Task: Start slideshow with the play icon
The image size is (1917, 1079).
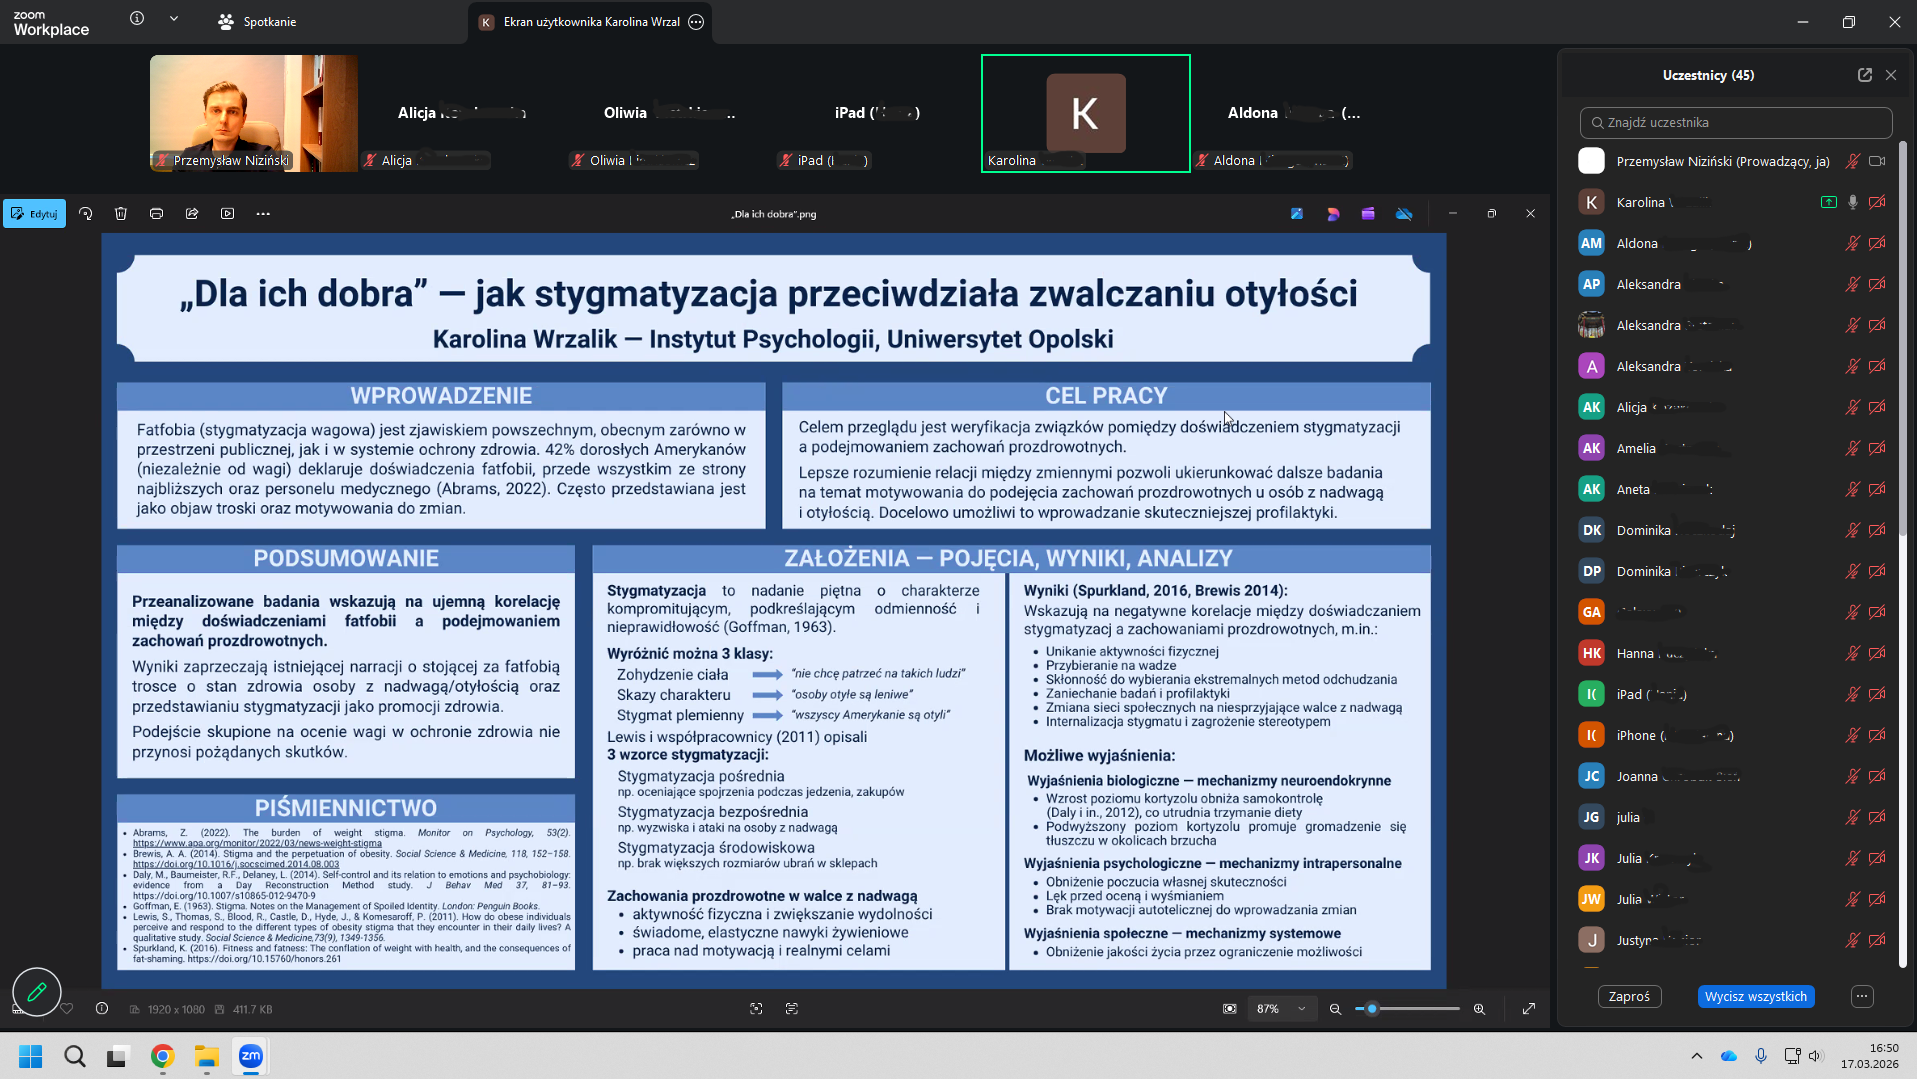Action: pyautogui.click(x=228, y=214)
